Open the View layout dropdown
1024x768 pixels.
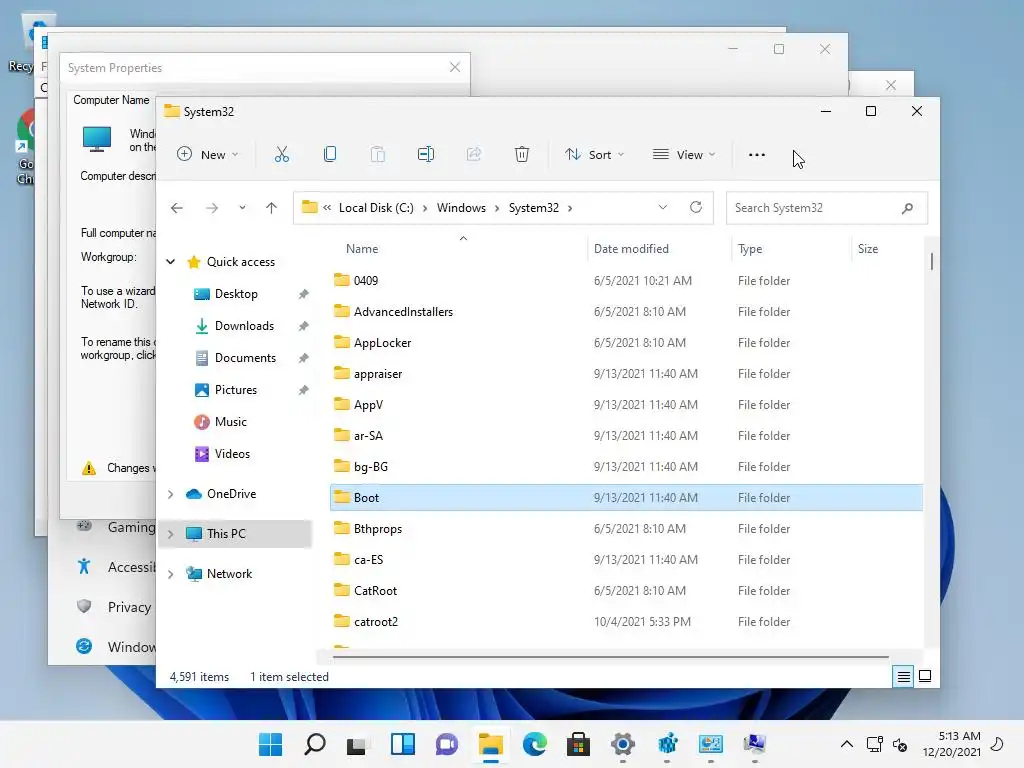pyautogui.click(x=683, y=155)
